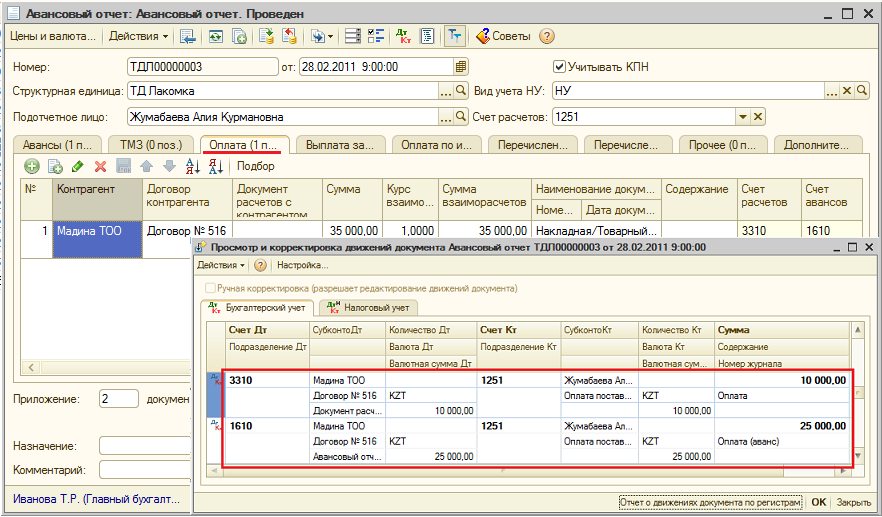
Task: Click the green add row icon
Action: (x=31, y=166)
